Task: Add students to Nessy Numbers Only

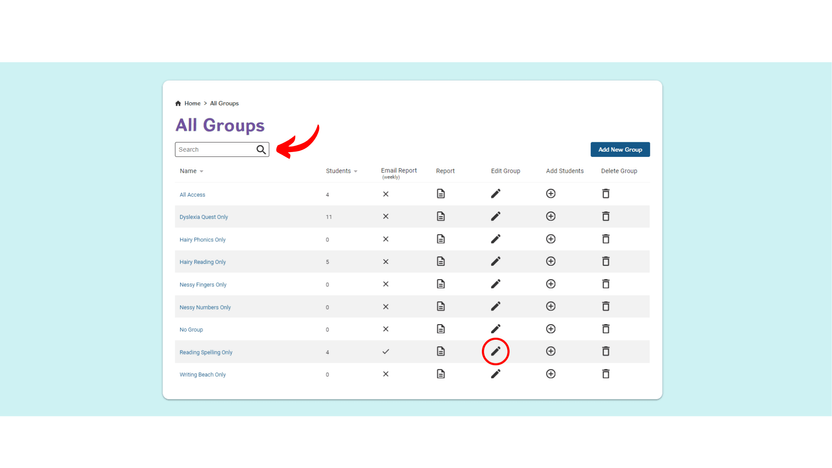Action: coord(551,306)
